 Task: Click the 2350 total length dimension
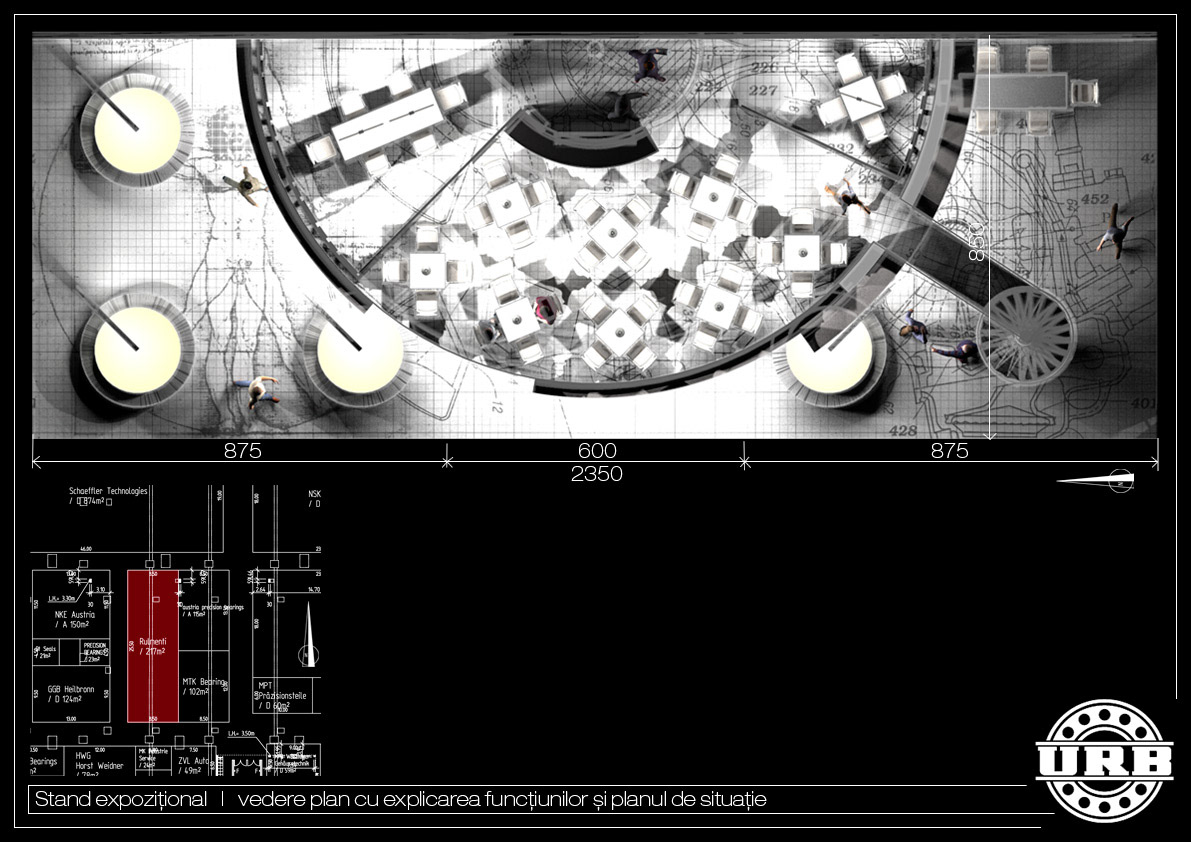point(596,474)
